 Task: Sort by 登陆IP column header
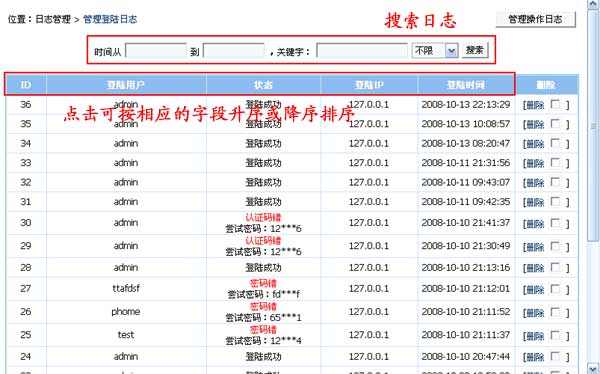point(369,85)
